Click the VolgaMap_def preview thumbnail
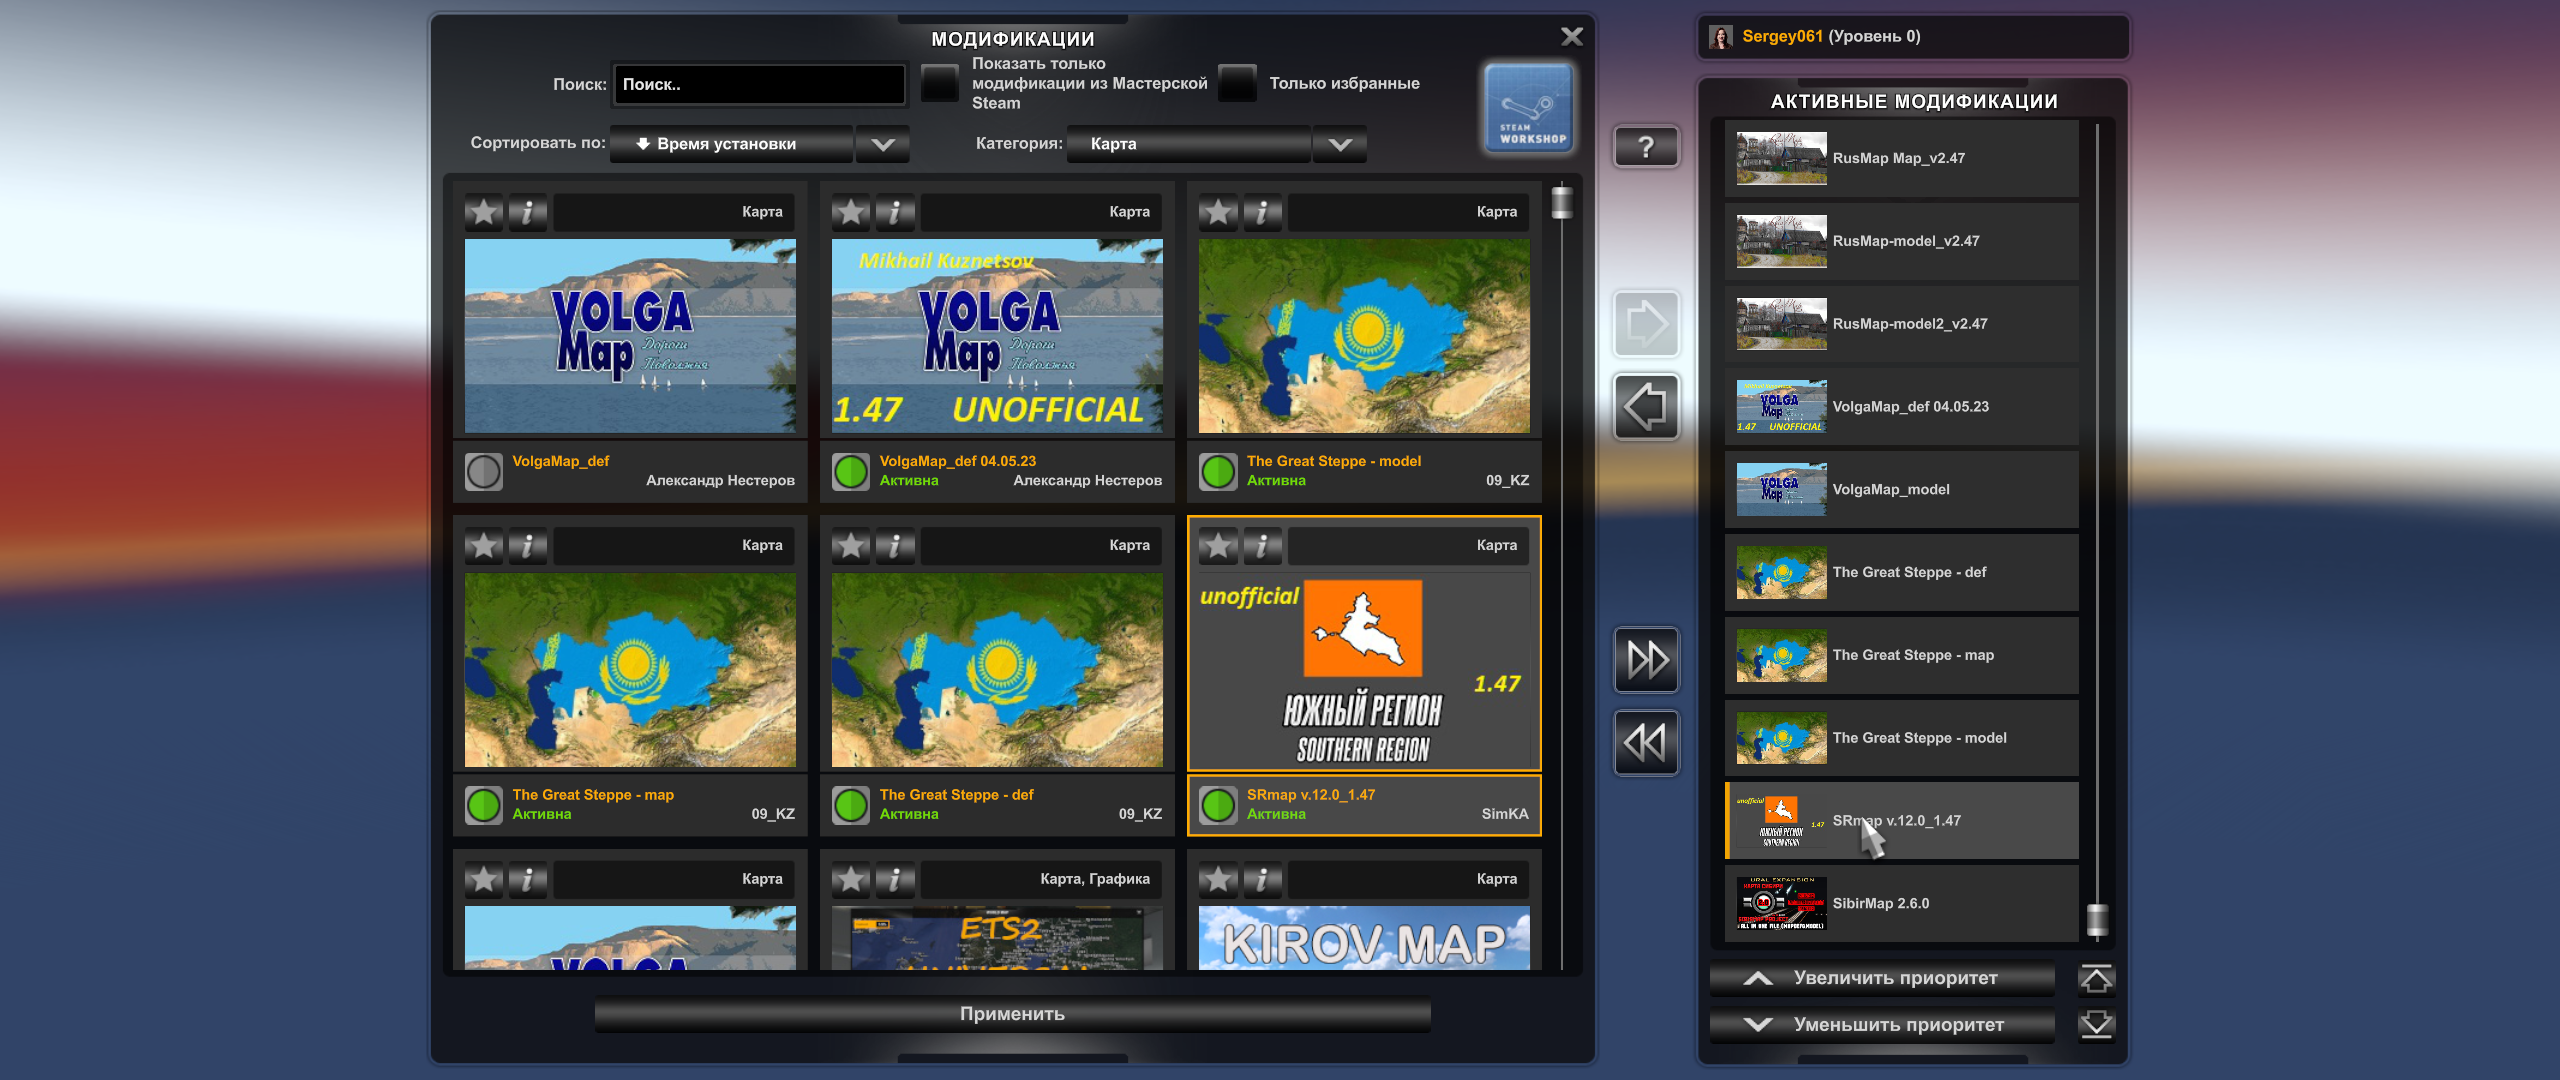 (x=630, y=336)
